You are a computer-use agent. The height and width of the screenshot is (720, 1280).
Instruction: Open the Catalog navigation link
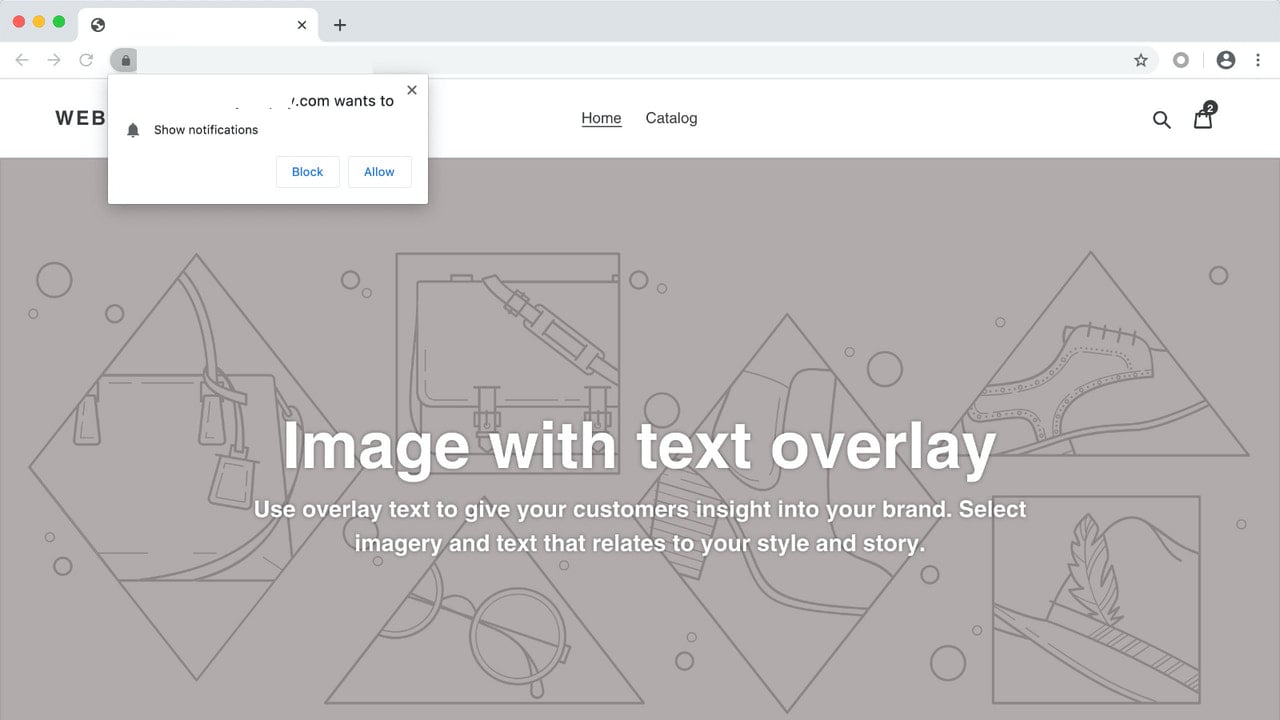671,118
